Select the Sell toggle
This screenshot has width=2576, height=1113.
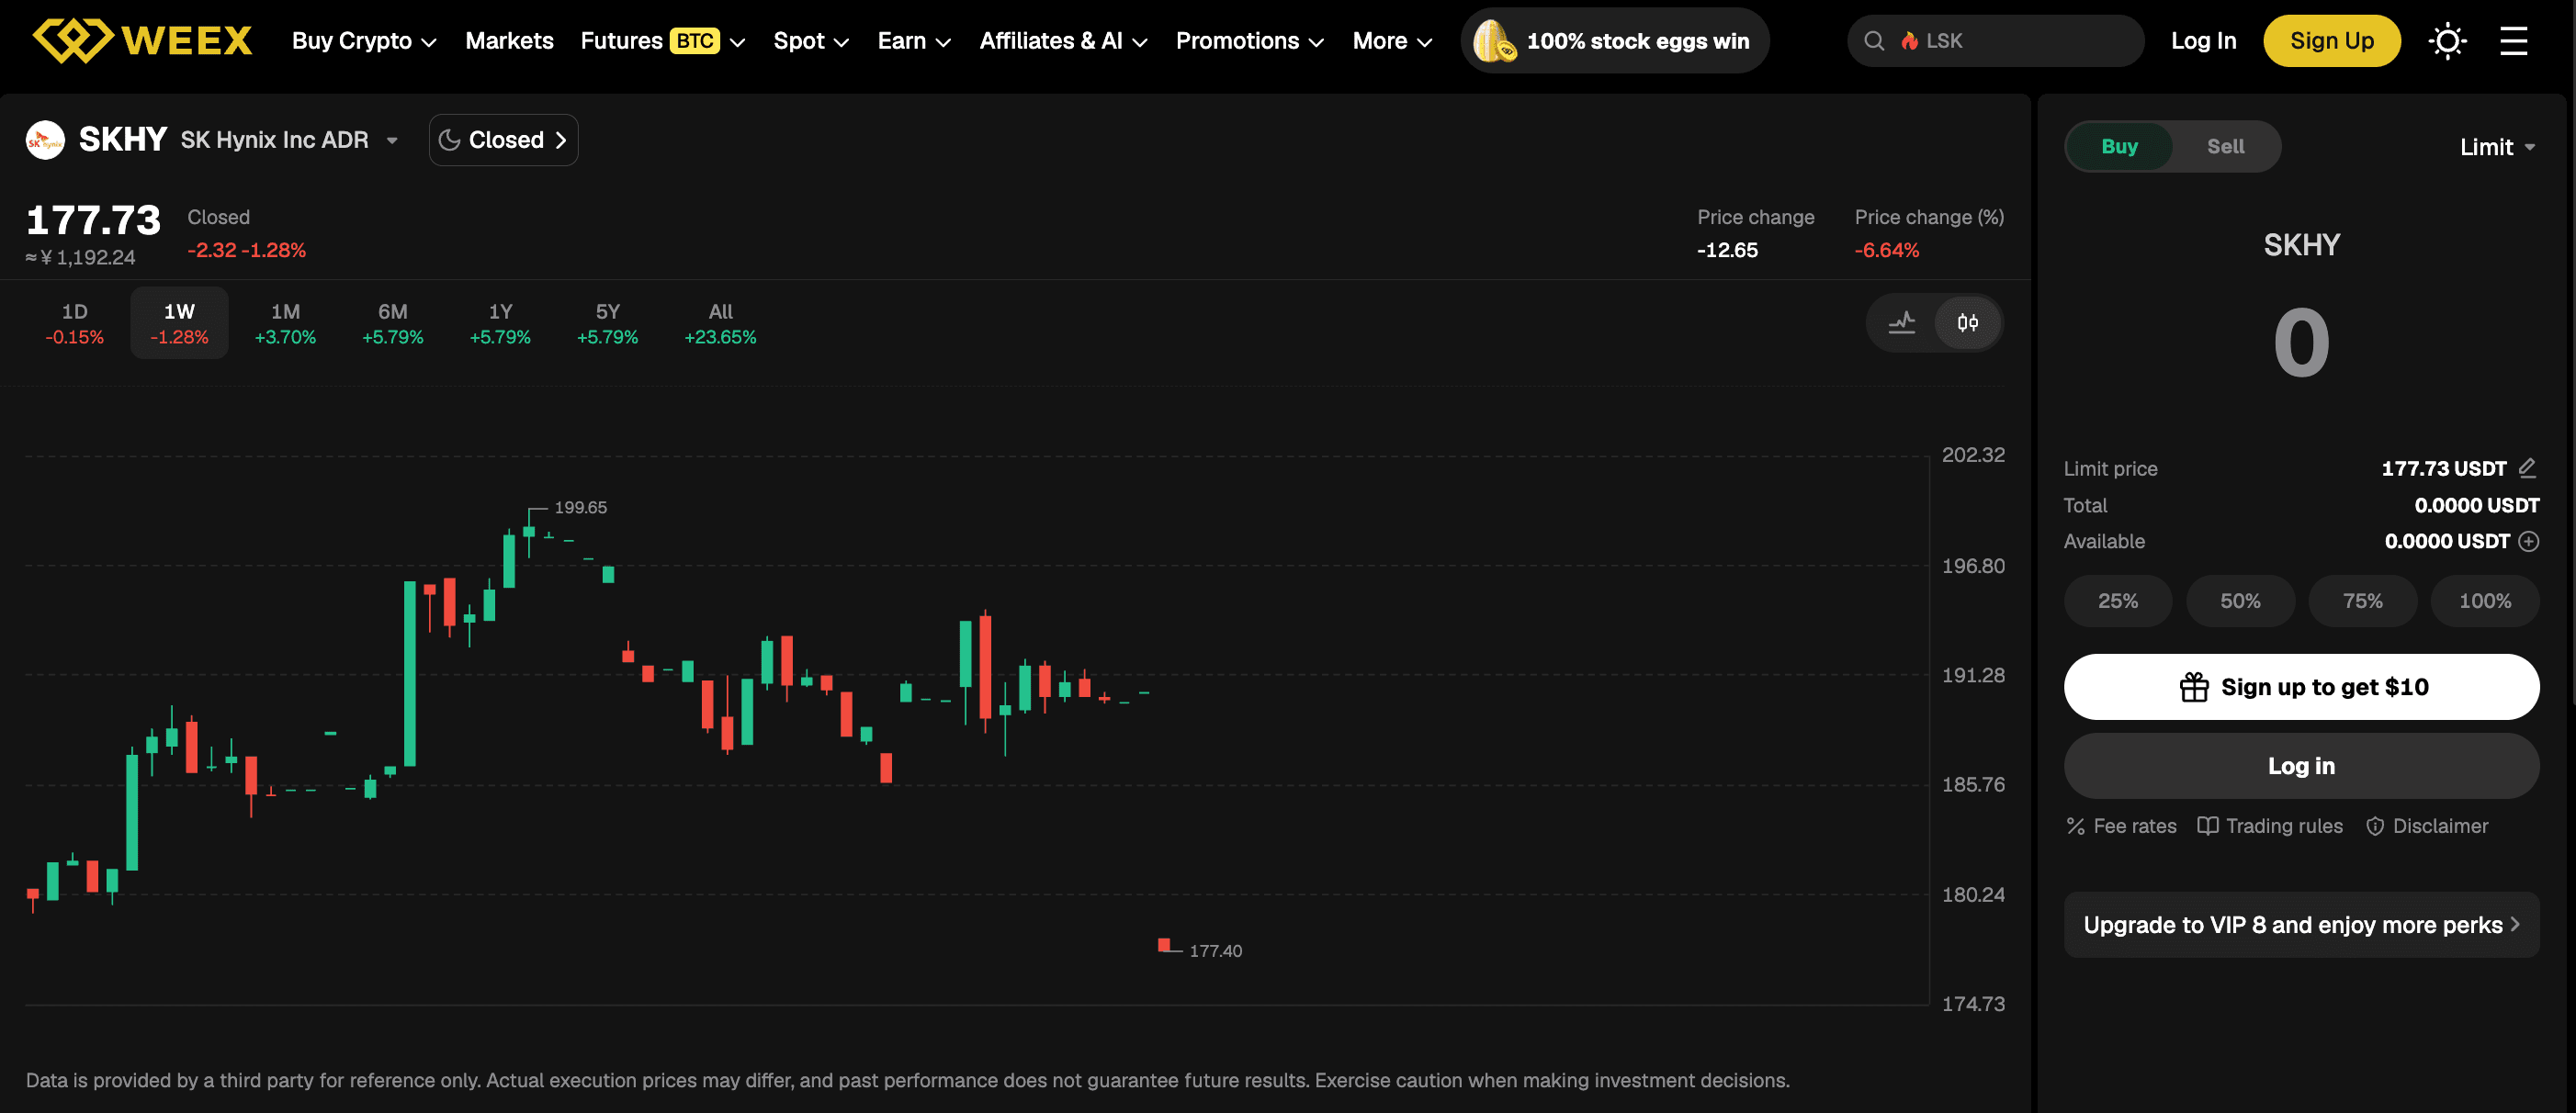pos(2225,146)
